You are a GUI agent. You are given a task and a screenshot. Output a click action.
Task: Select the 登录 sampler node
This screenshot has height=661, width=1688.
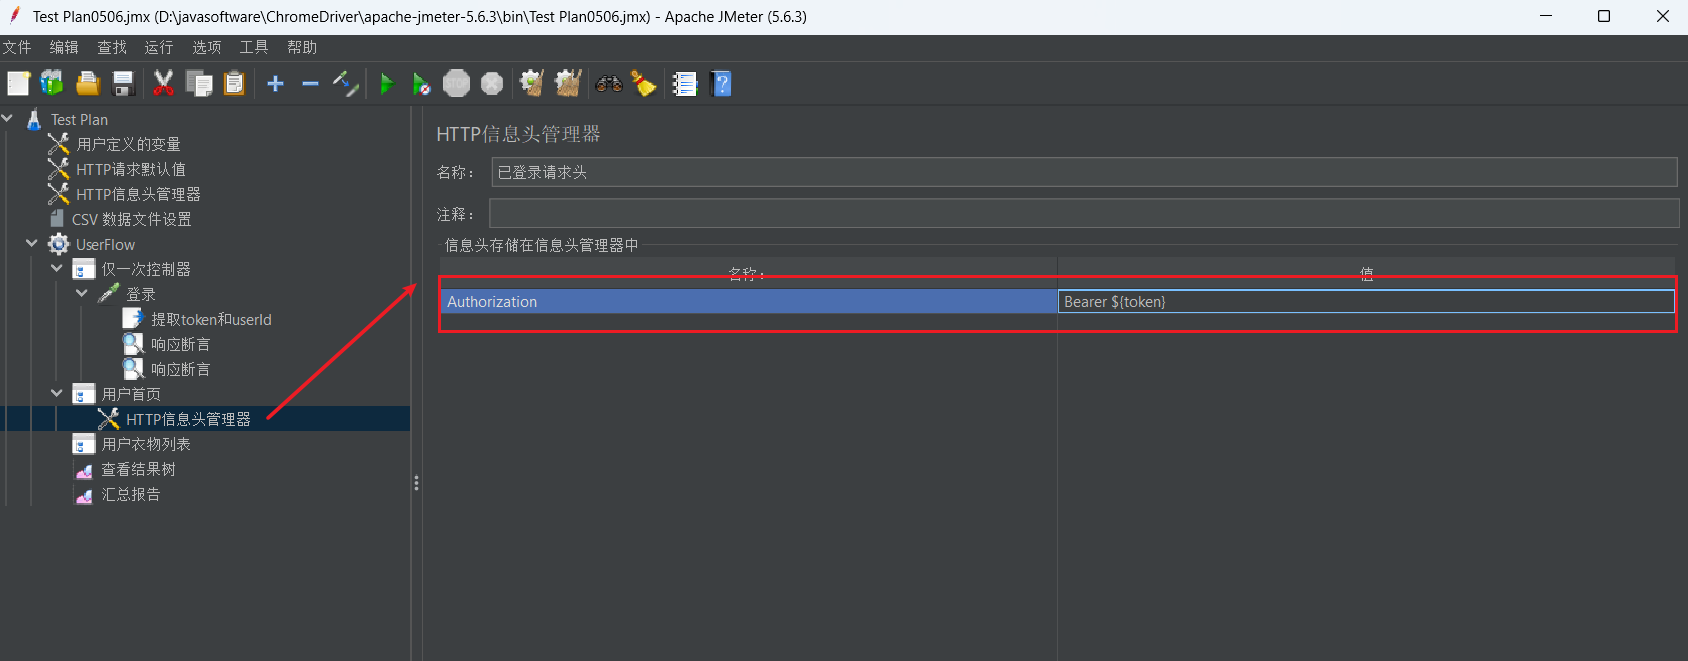click(x=140, y=295)
